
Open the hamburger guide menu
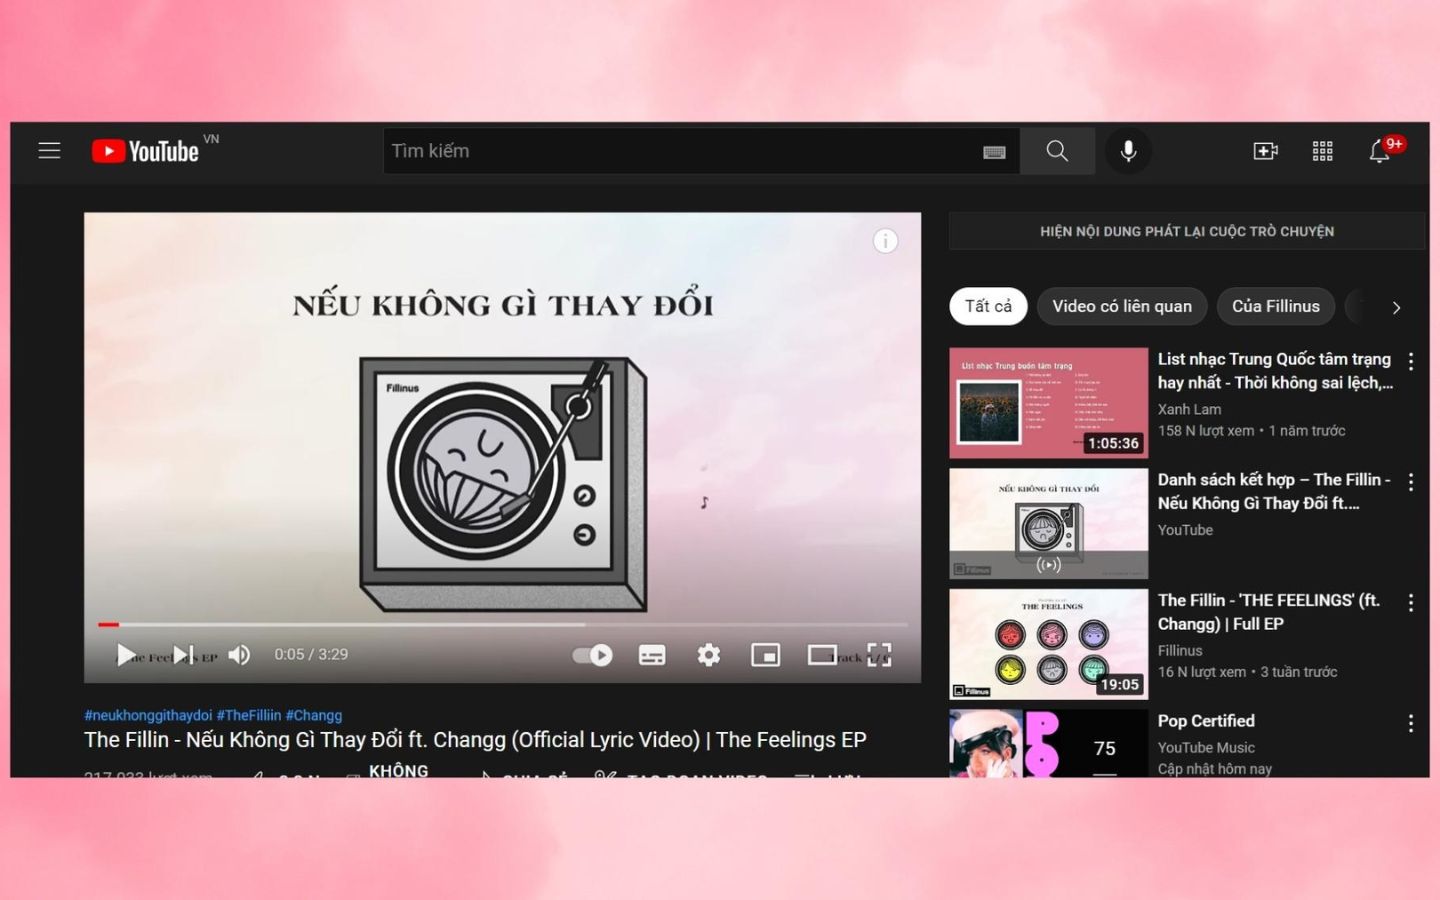point(49,151)
